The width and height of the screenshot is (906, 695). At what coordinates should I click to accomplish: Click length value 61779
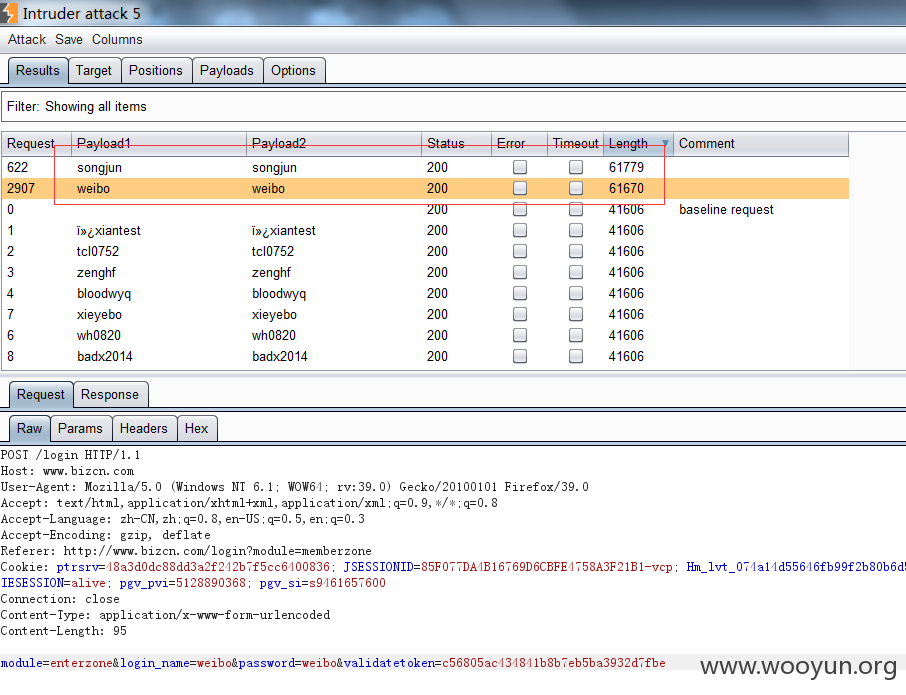(626, 167)
